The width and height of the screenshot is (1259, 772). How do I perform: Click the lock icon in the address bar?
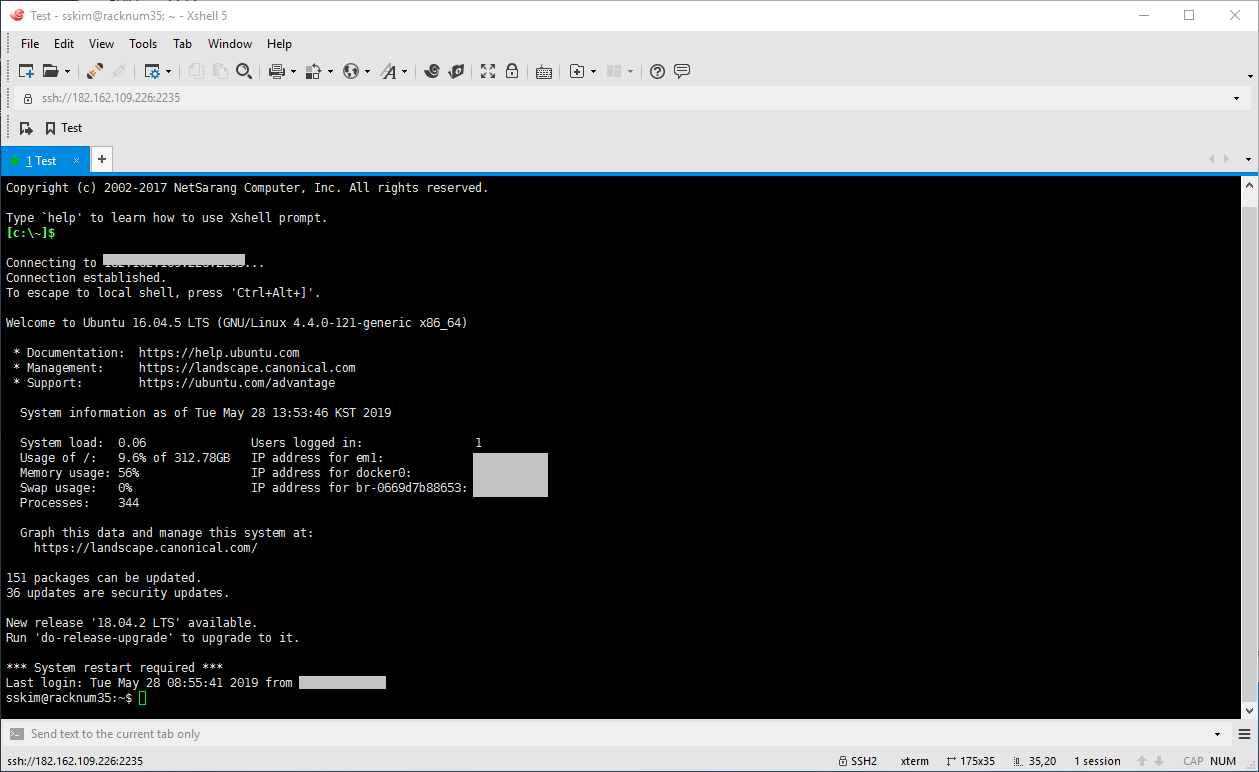(x=28, y=98)
